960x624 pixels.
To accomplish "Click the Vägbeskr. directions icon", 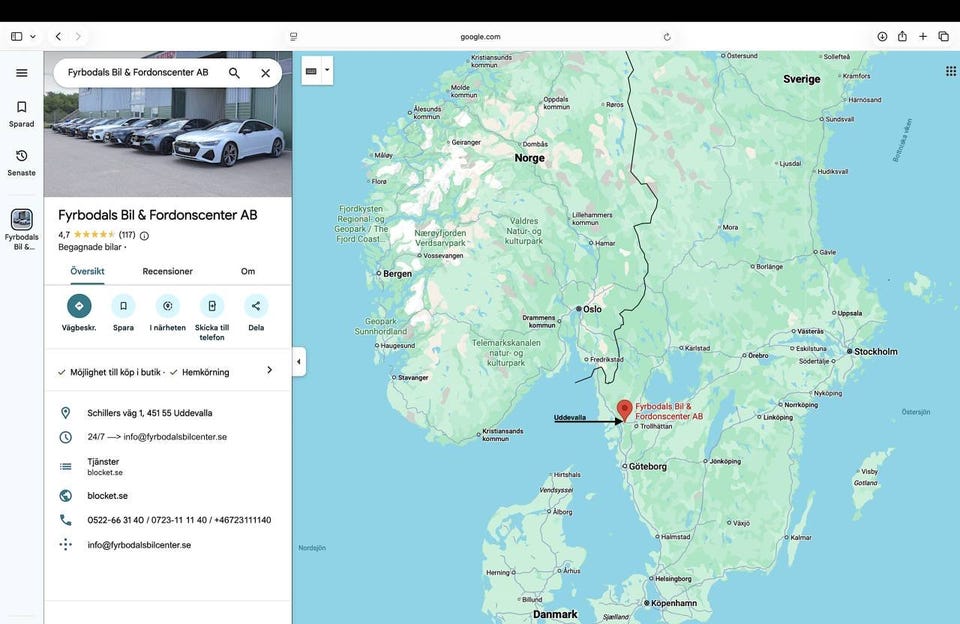I will [x=79, y=306].
